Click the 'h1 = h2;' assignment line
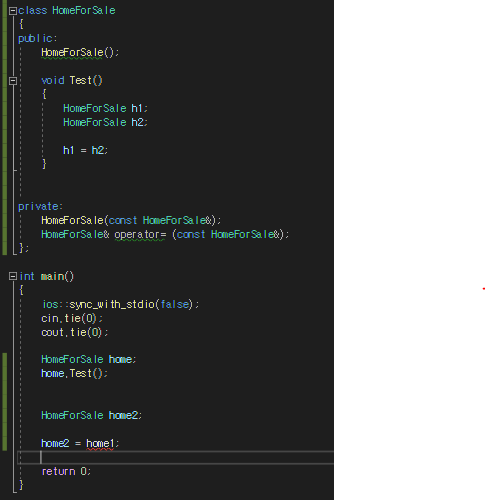Screen dimensions: 485x500 pos(86,150)
